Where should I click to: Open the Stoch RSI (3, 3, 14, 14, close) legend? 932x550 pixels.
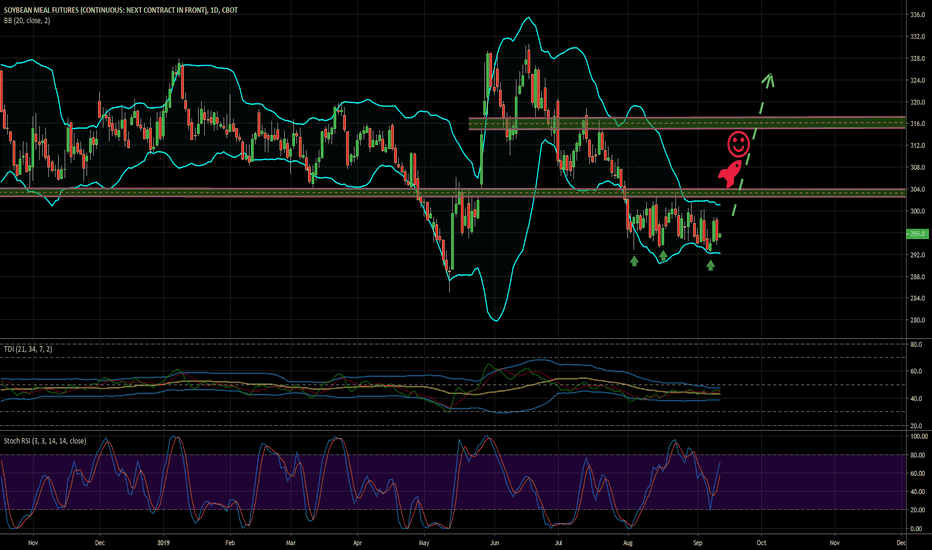[x=45, y=441]
